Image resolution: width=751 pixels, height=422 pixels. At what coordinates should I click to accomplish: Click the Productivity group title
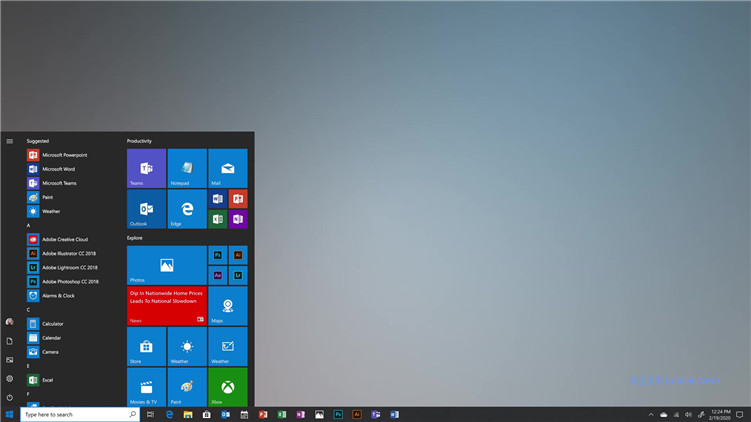click(x=139, y=141)
